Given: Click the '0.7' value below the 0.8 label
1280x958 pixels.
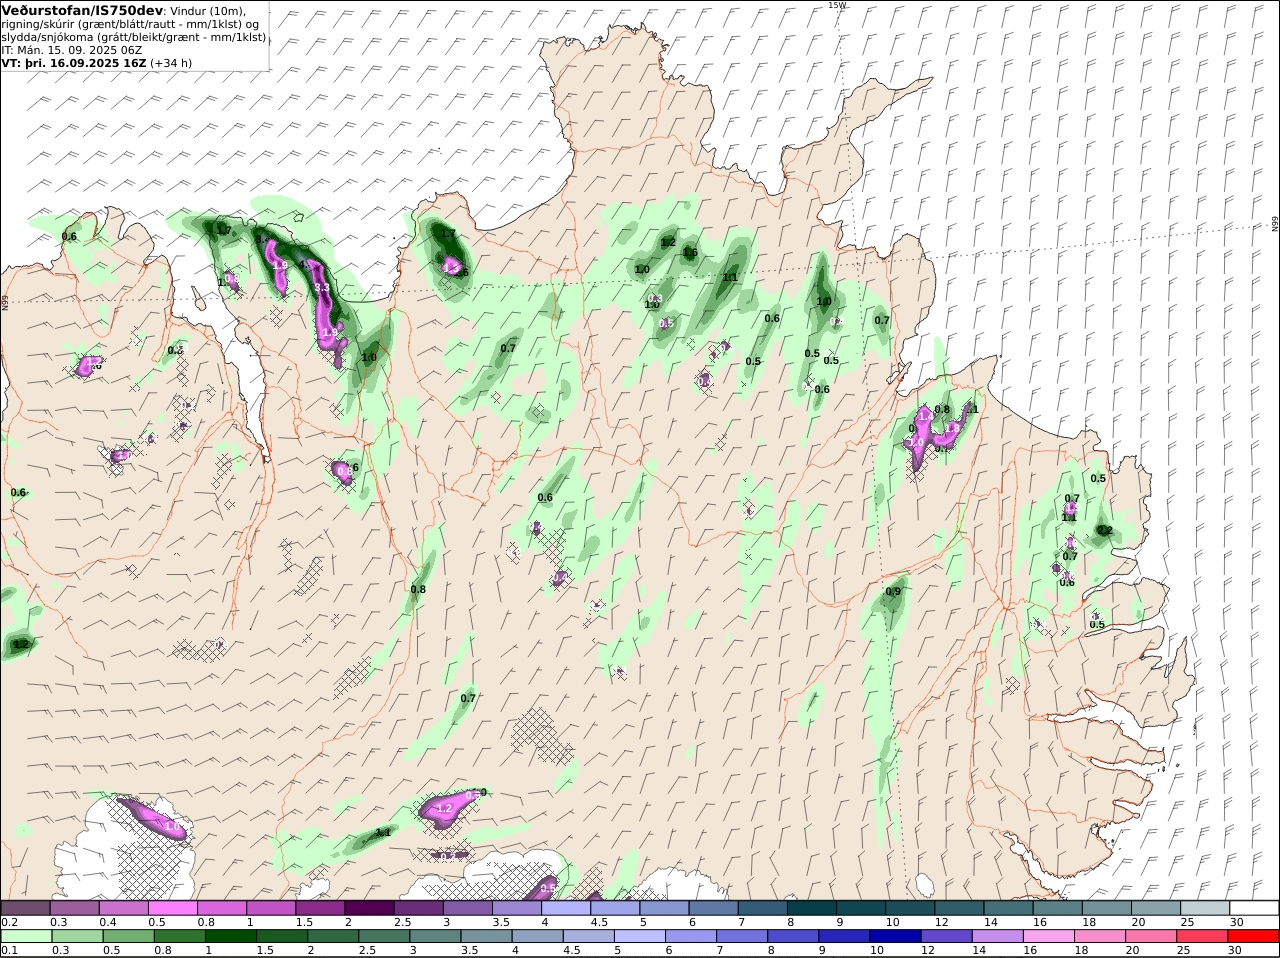Looking at the screenshot, I should point(468,698).
